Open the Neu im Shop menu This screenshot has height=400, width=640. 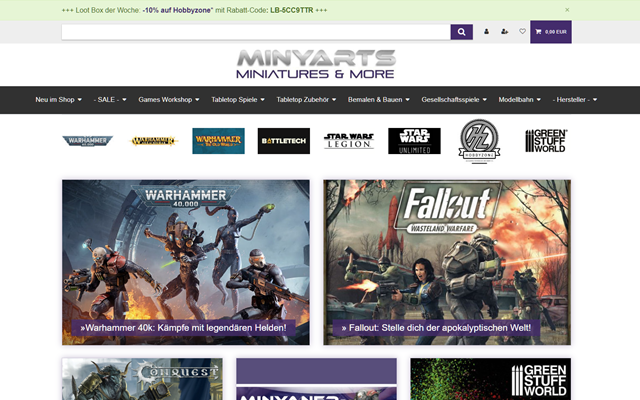58,100
